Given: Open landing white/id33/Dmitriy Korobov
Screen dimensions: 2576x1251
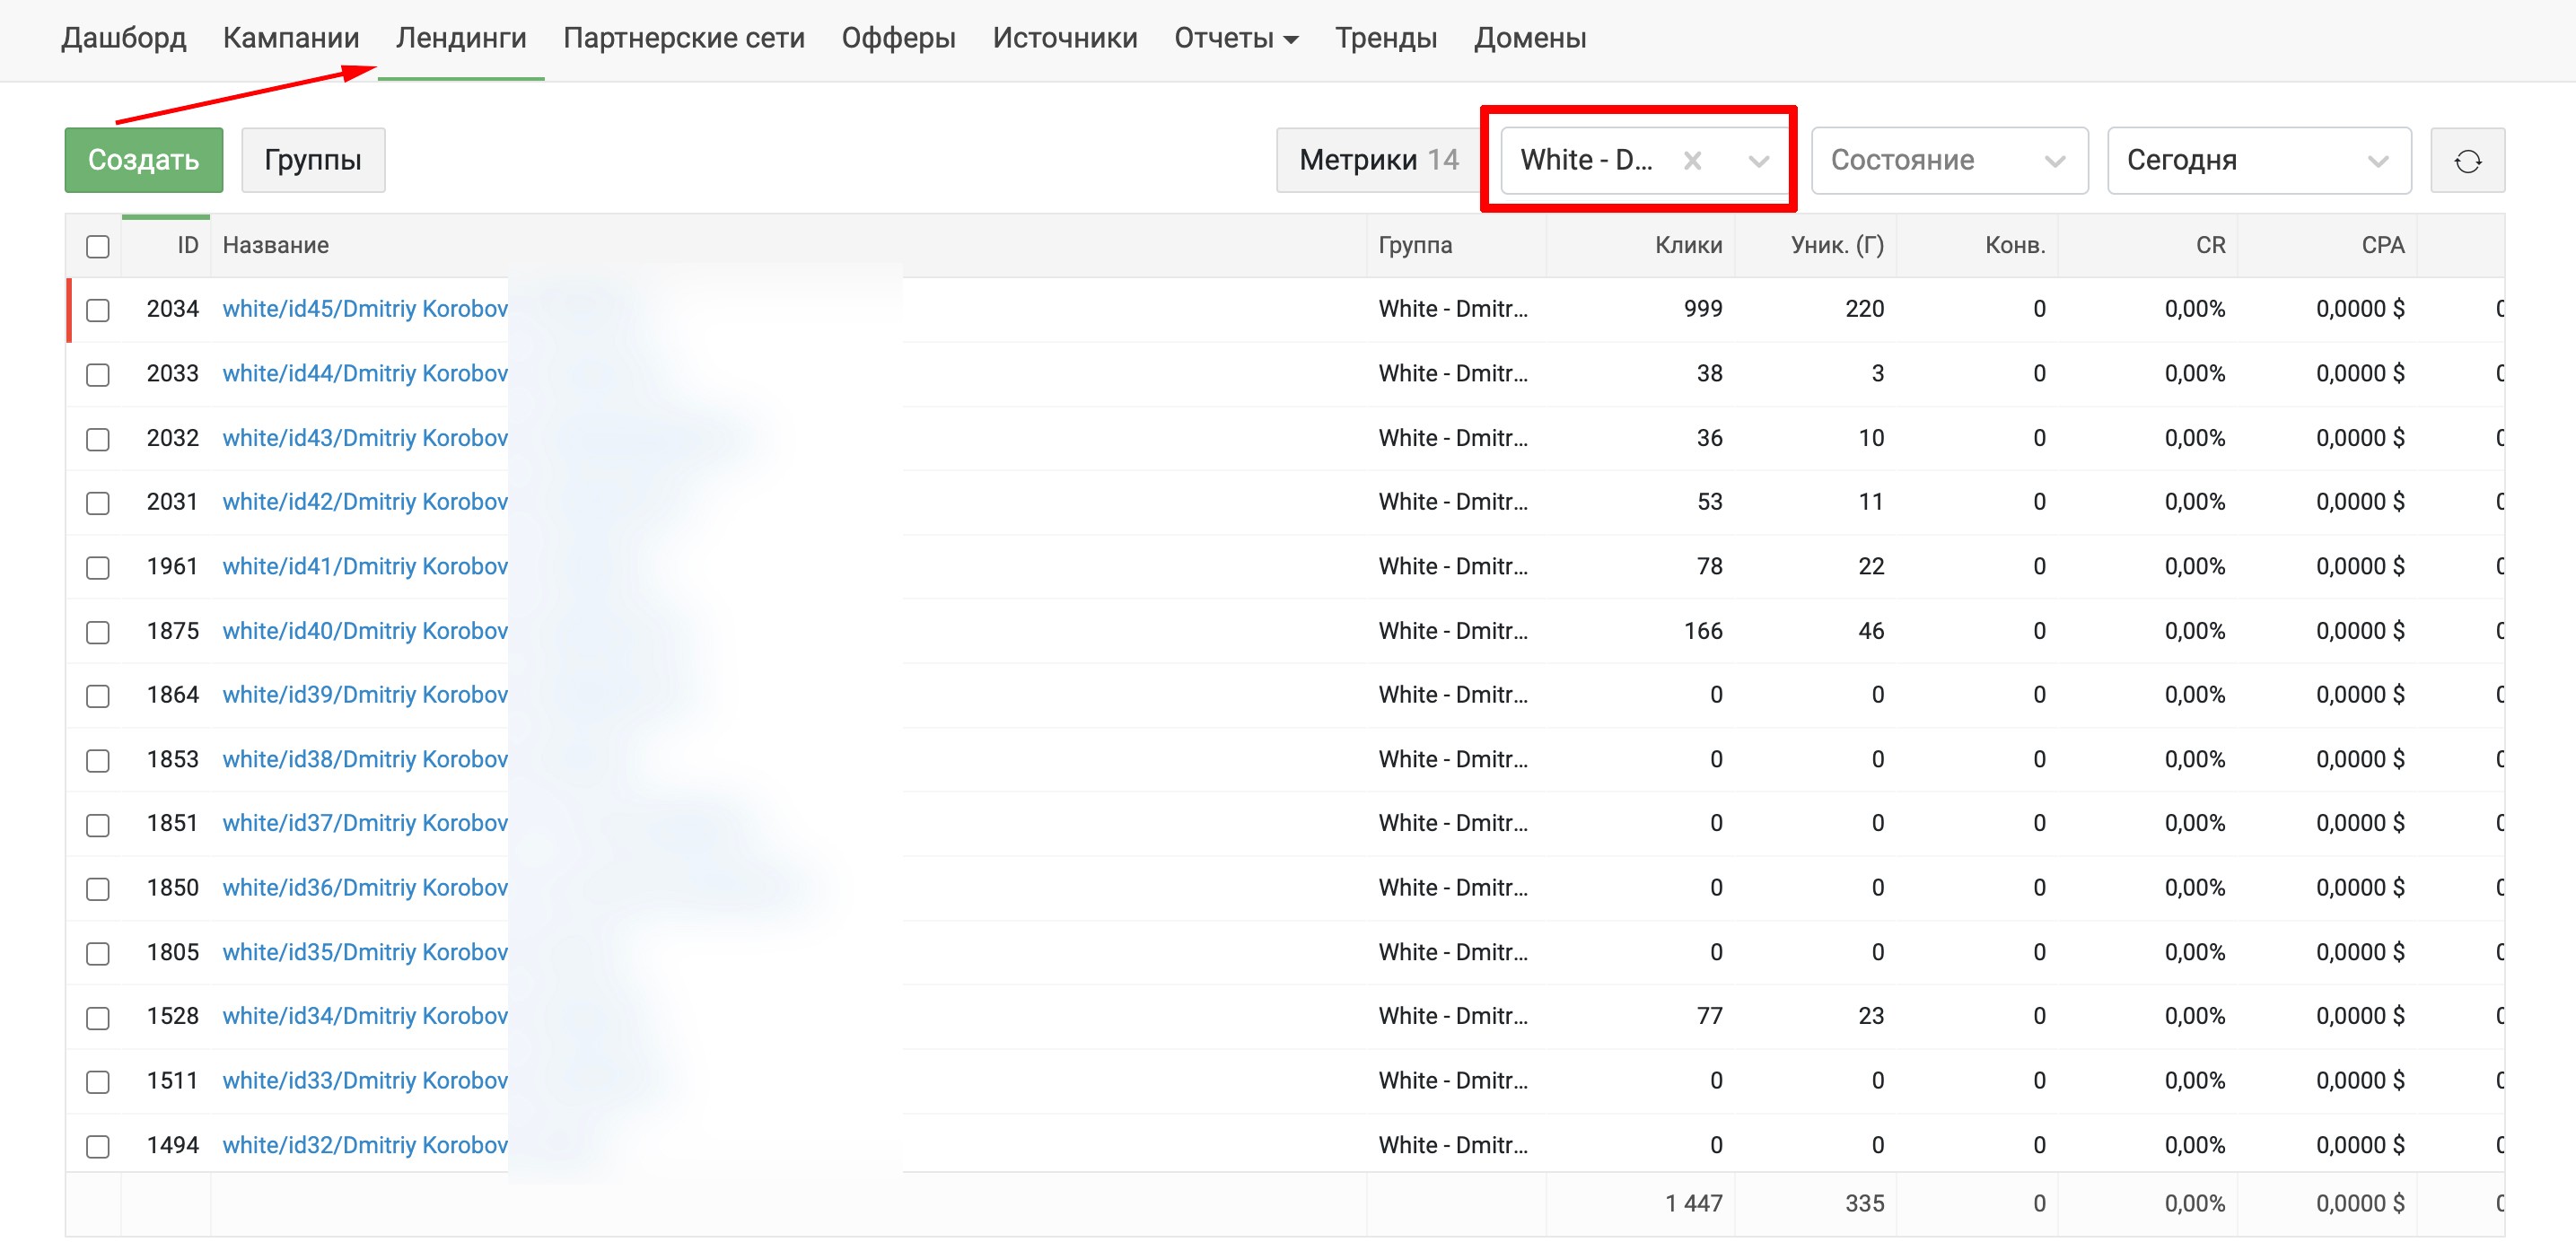Looking at the screenshot, I should coord(365,1081).
